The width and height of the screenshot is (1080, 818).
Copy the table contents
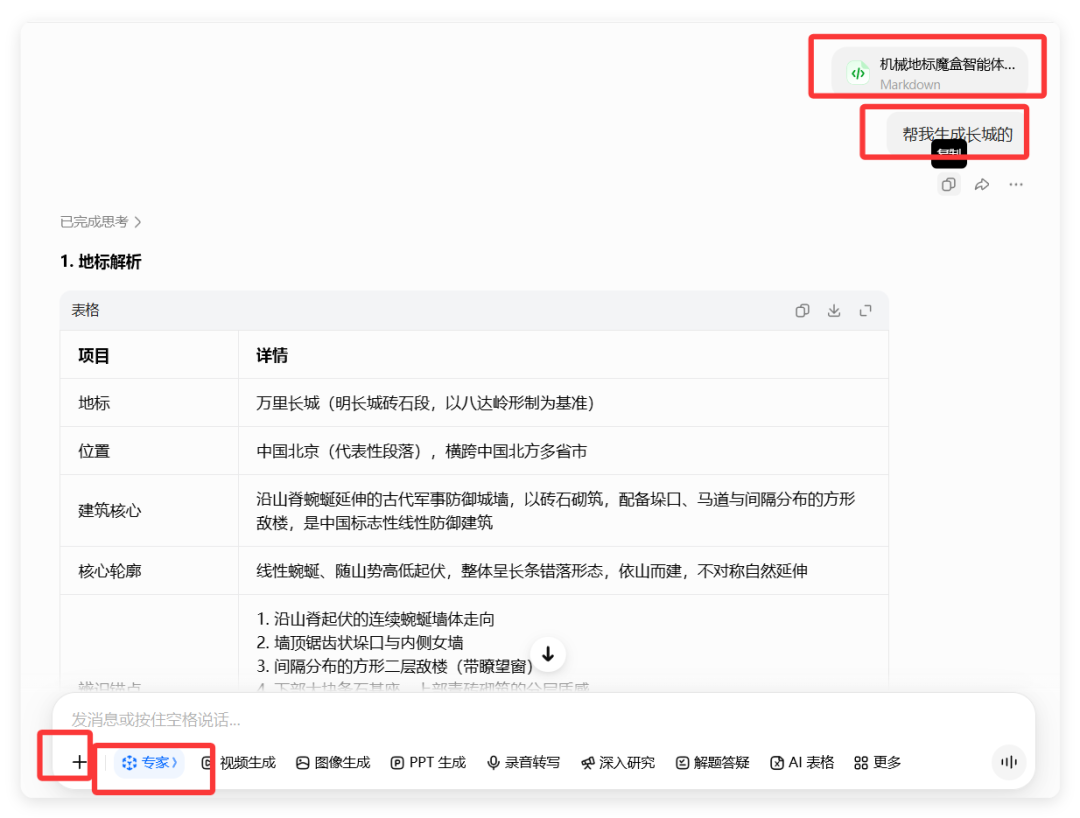802,311
